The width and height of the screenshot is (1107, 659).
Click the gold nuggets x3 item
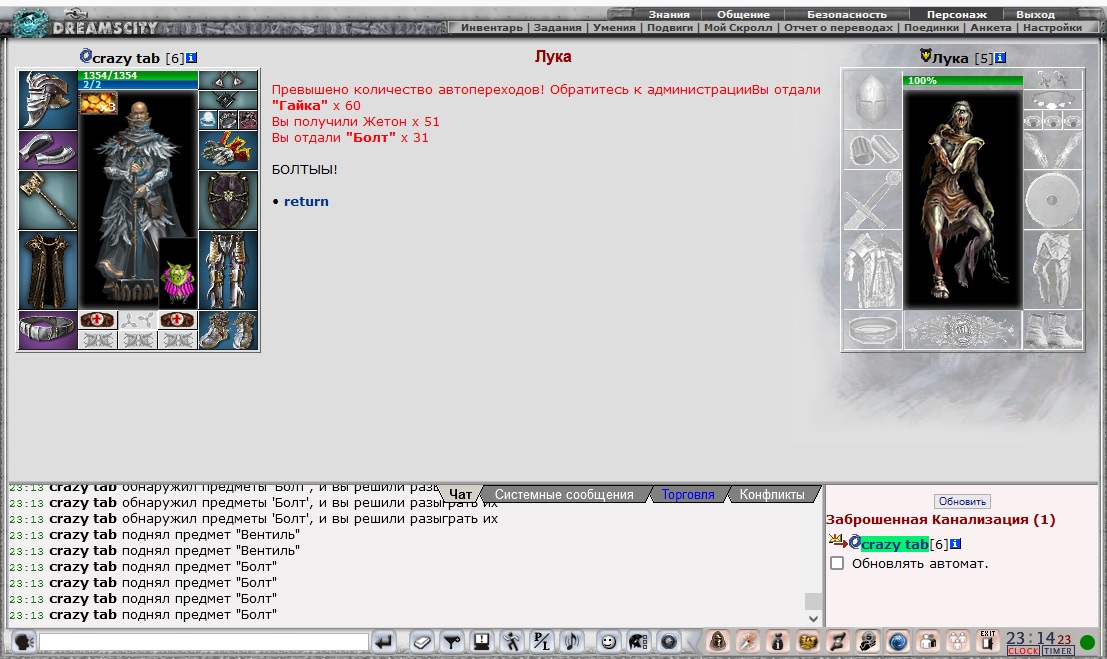98,103
